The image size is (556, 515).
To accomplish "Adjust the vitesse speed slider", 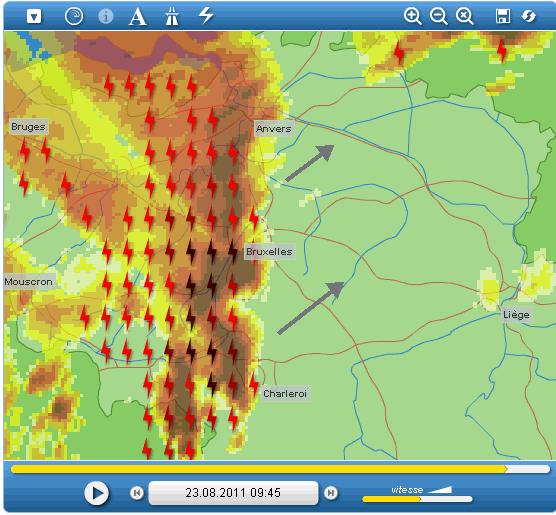I will pos(417,499).
